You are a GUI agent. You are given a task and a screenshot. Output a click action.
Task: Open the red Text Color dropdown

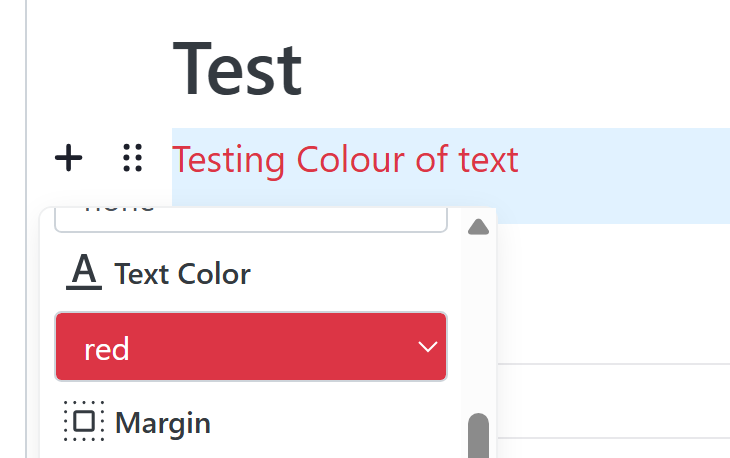tap(250, 347)
